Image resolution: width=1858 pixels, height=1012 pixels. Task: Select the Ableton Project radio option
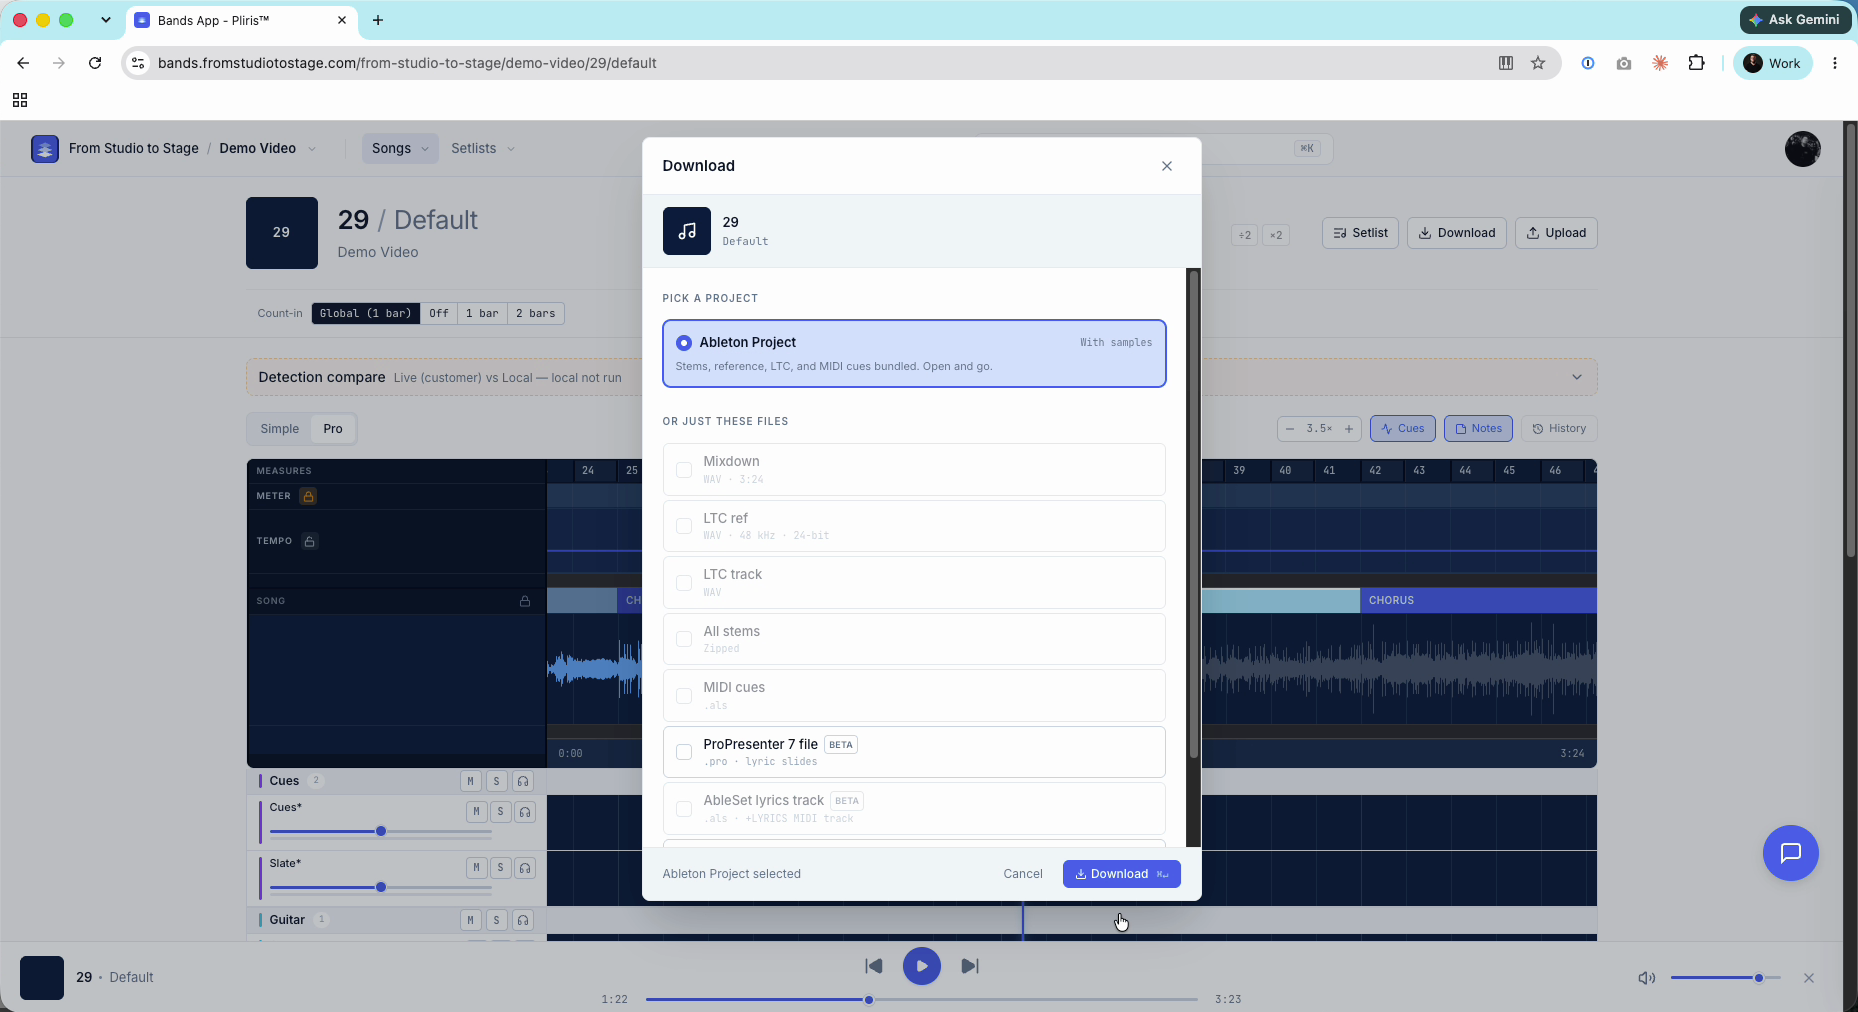pyautogui.click(x=684, y=343)
